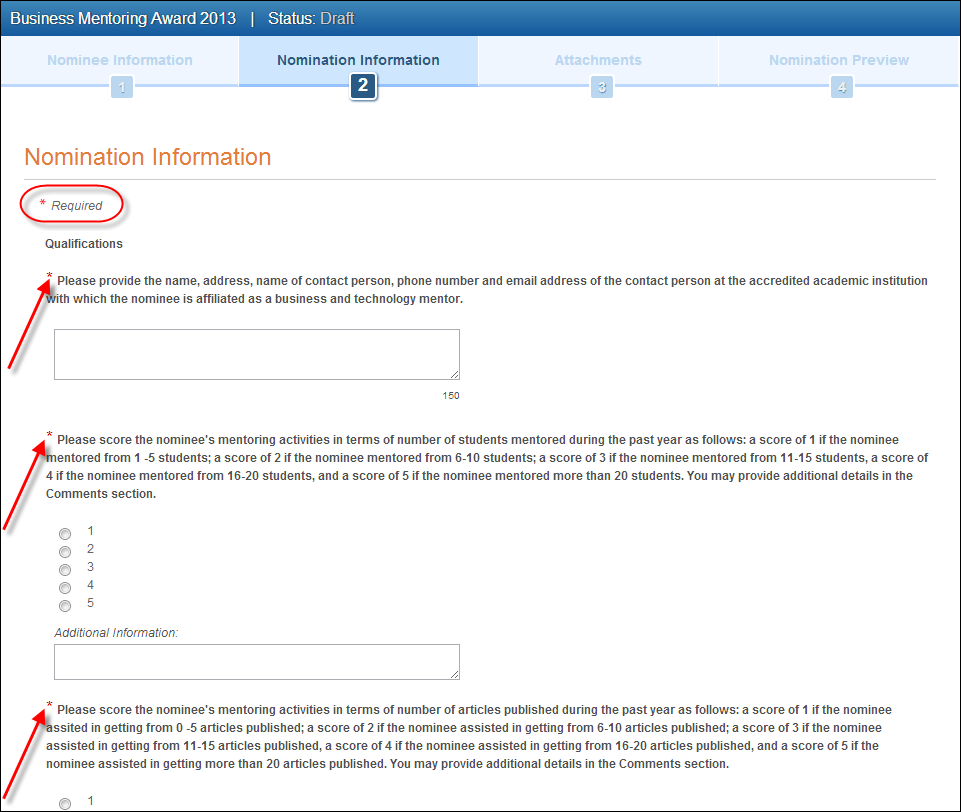This screenshot has height=812, width=961.
Task: Click the Additional Information: label
Action: pyautogui.click(x=116, y=632)
